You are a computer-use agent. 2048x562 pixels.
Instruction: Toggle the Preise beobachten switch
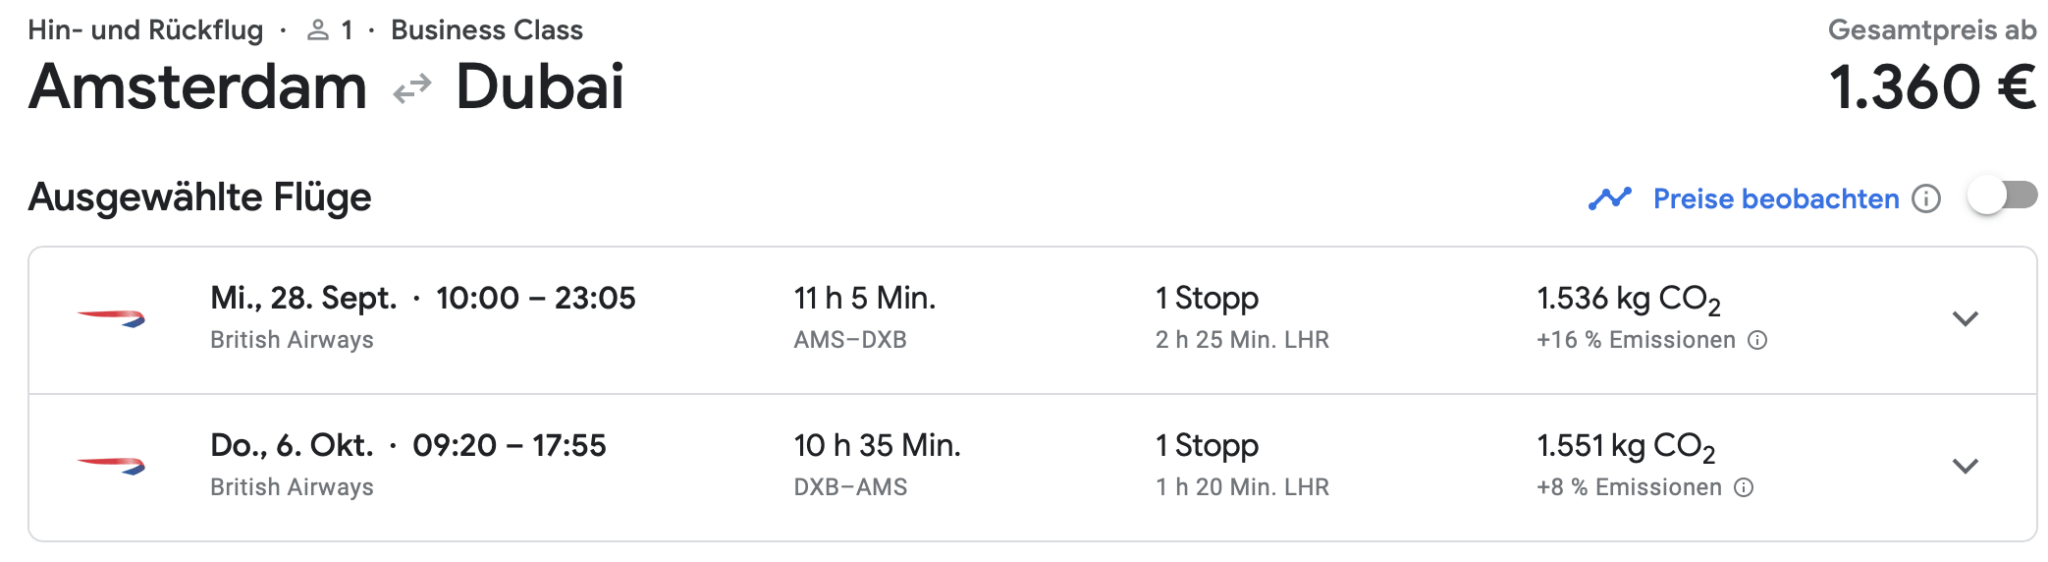[x=2002, y=196]
